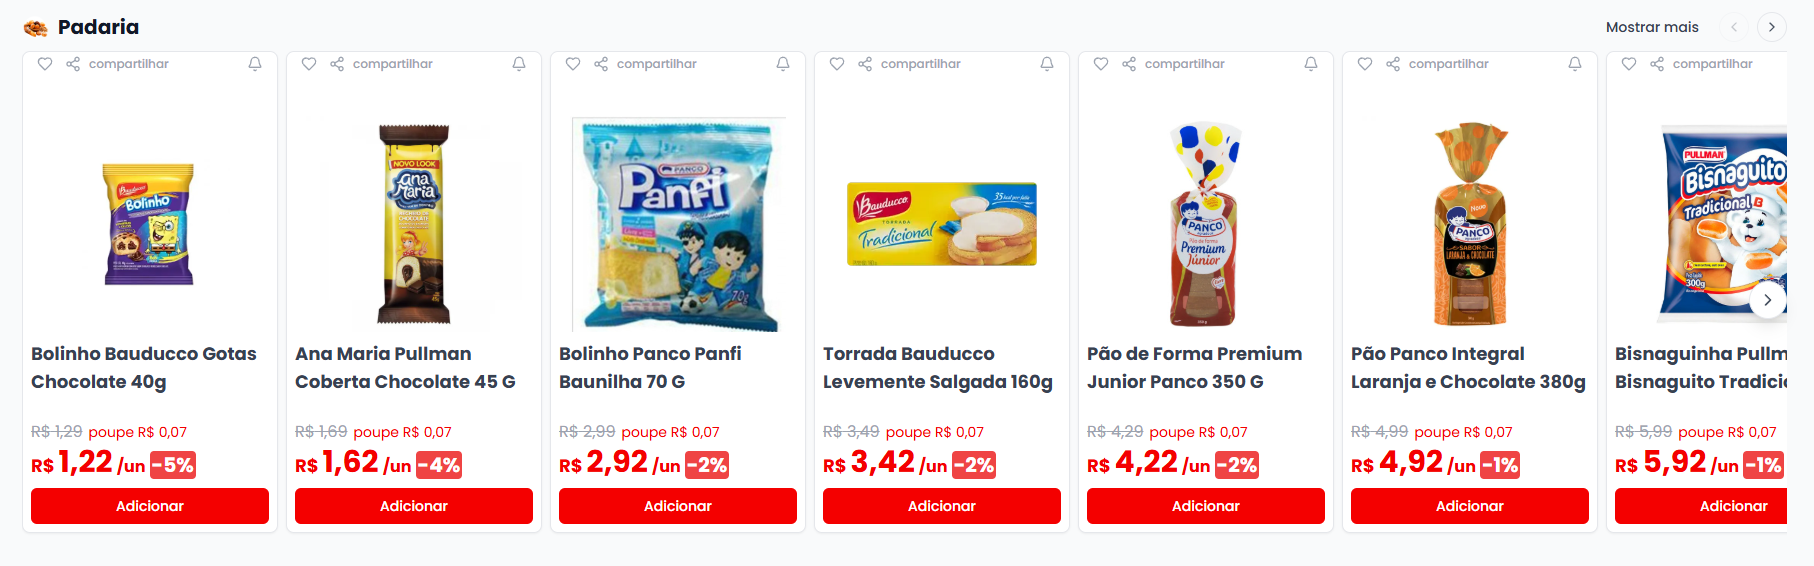This screenshot has height=566, width=1814.
Task: Click the heart icon on Bisnaguinha Pullman card
Action: click(1629, 64)
